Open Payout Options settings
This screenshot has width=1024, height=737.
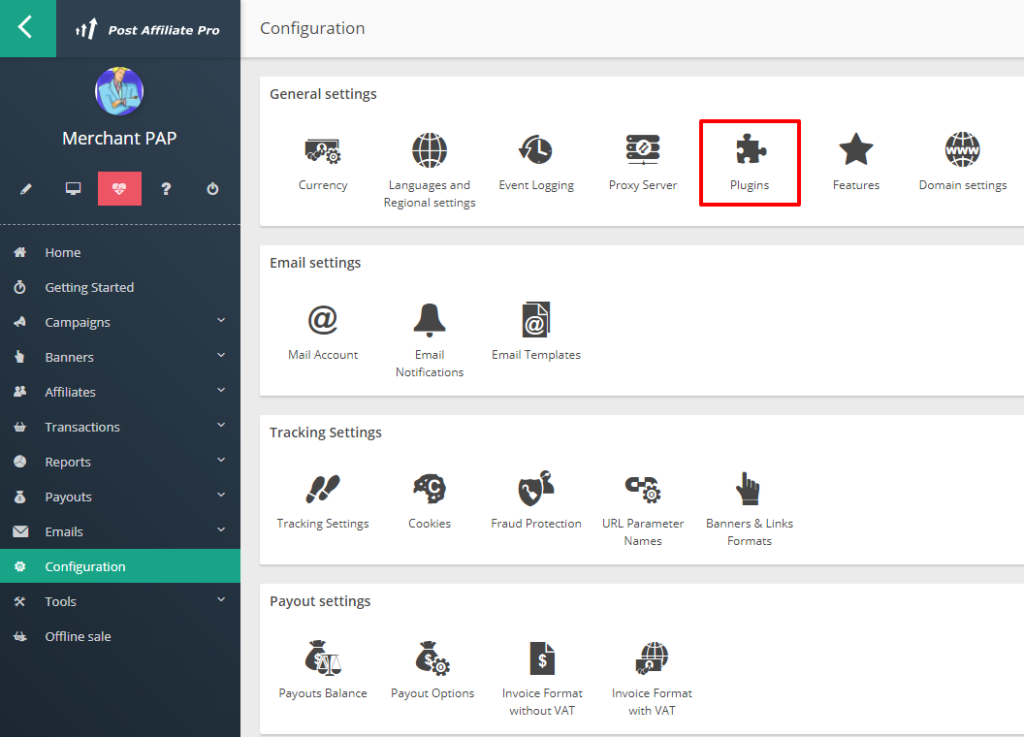(432, 659)
